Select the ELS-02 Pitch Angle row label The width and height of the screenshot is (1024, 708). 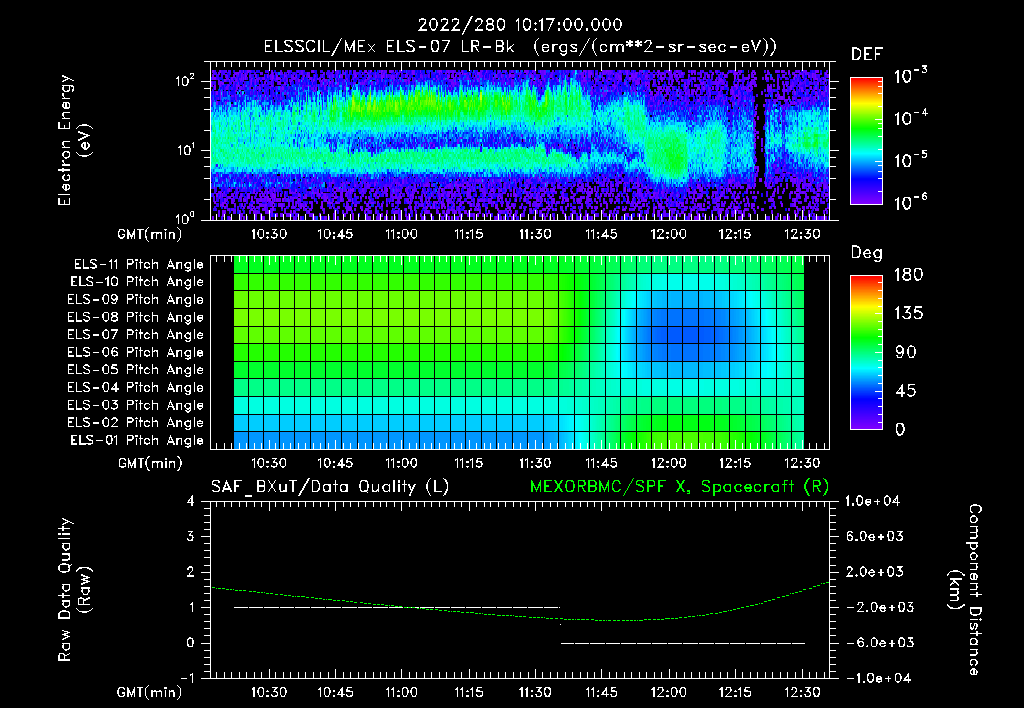(136, 423)
